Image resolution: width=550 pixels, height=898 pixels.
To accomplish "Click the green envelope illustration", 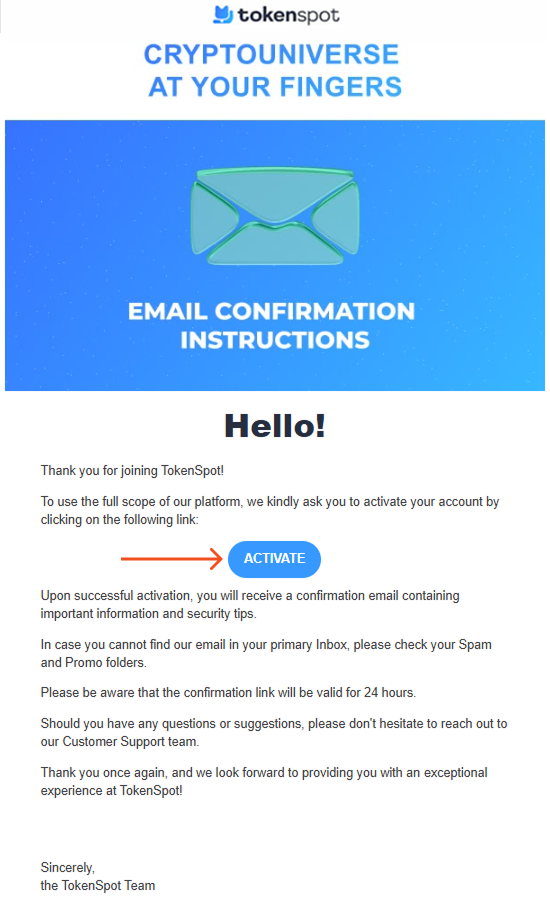I will point(275,216).
